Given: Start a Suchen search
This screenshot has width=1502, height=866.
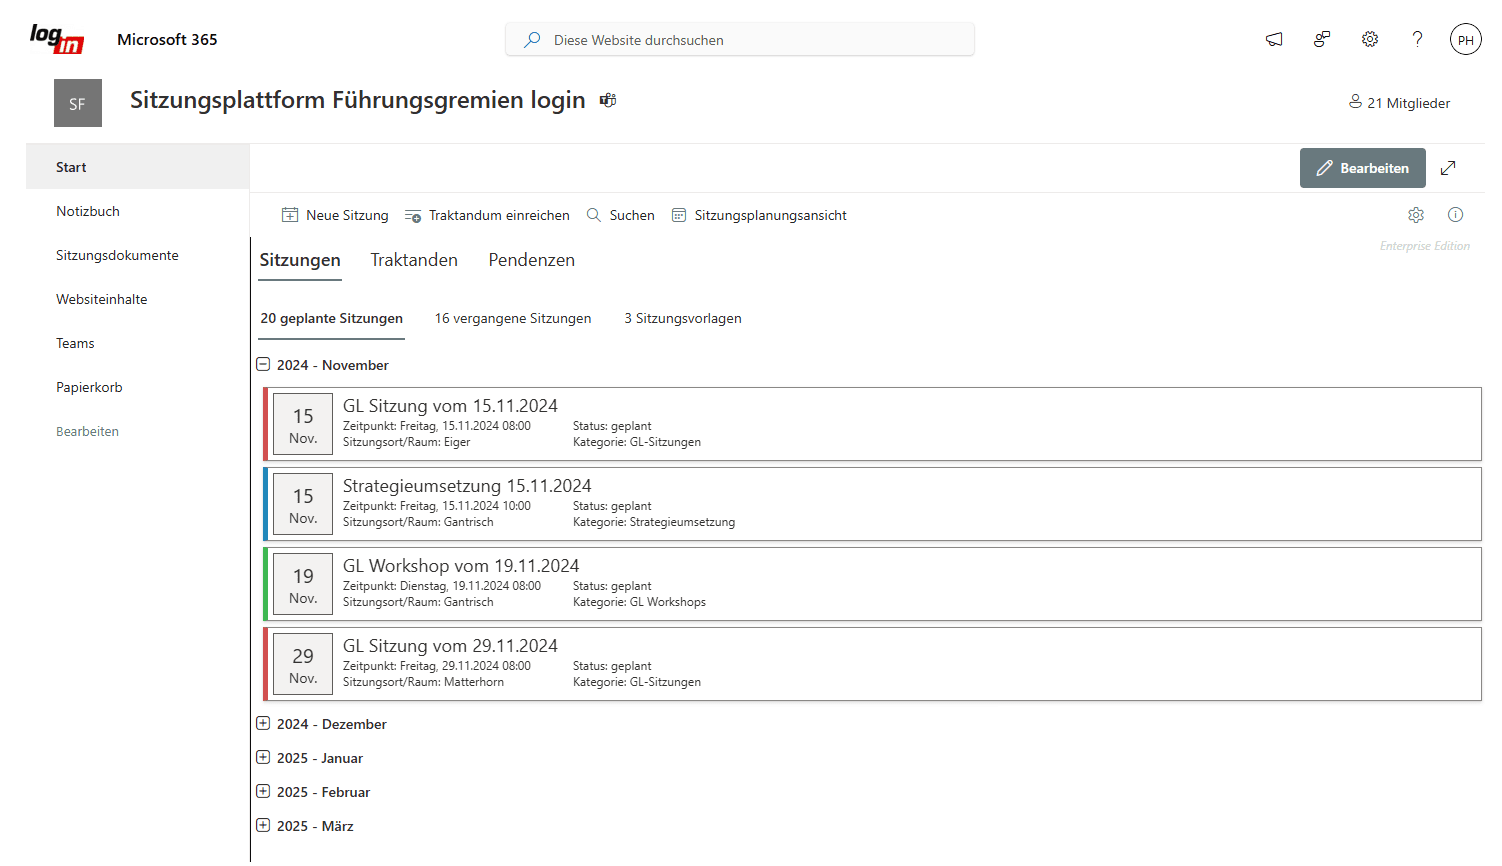Looking at the screenshot, I should pyautogui.click(x=620, y=214).
